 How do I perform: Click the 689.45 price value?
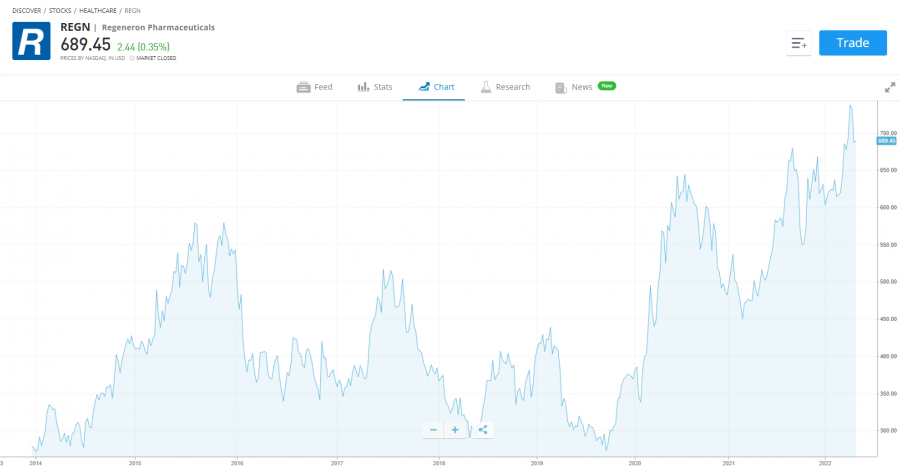click(86, 44)
